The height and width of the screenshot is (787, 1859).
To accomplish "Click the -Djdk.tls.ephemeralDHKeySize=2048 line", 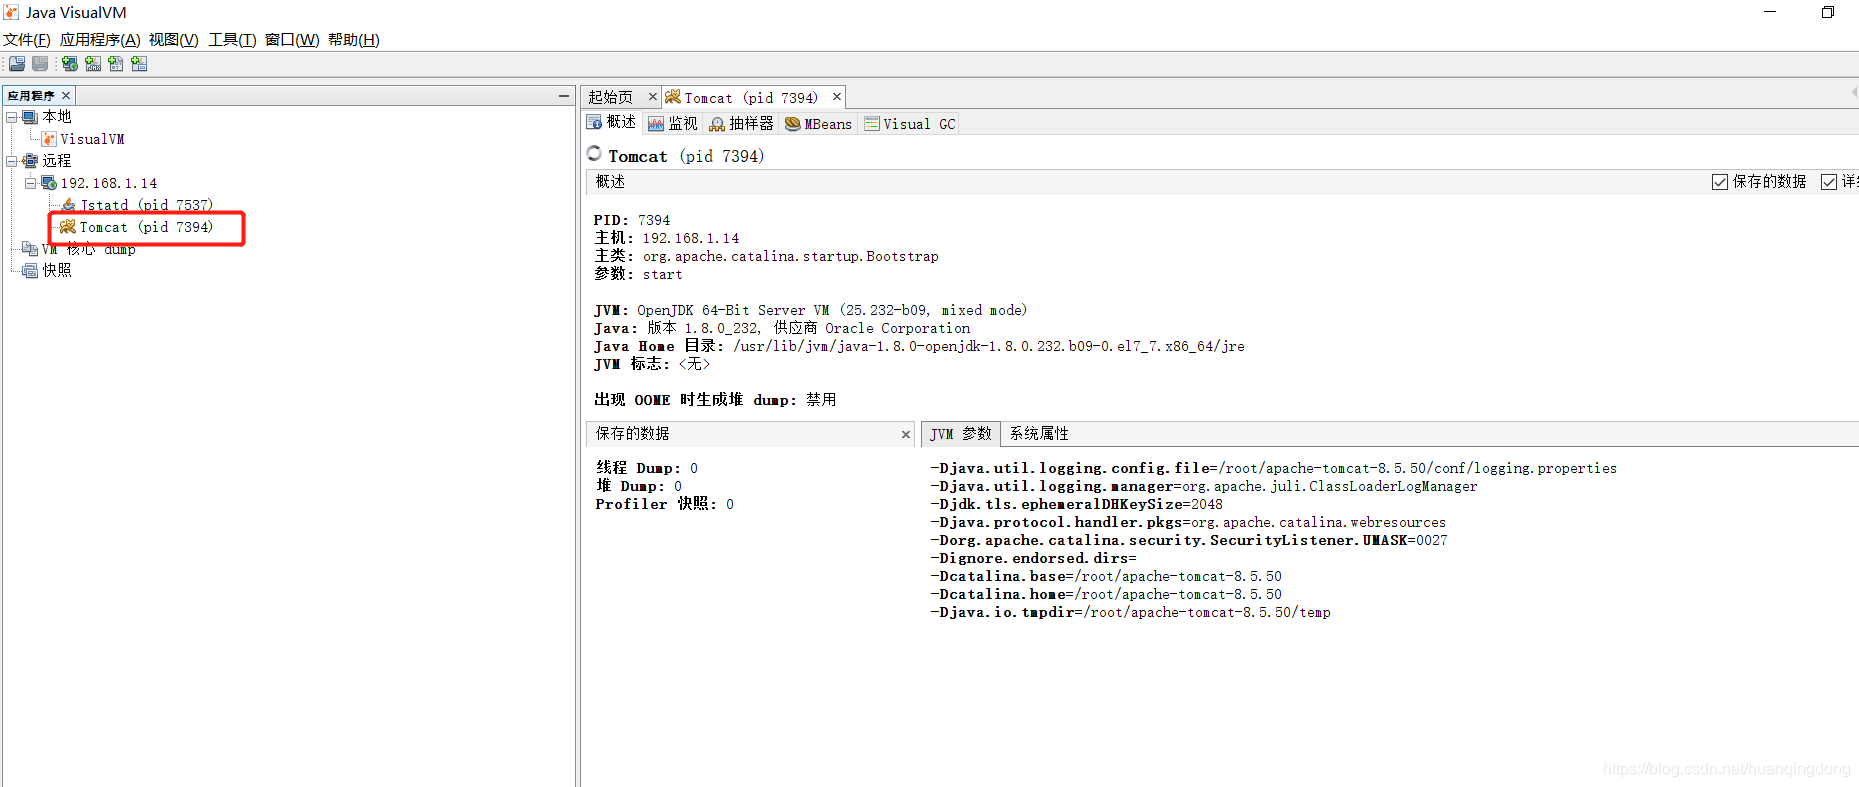I will click(x=1076, y=504).
